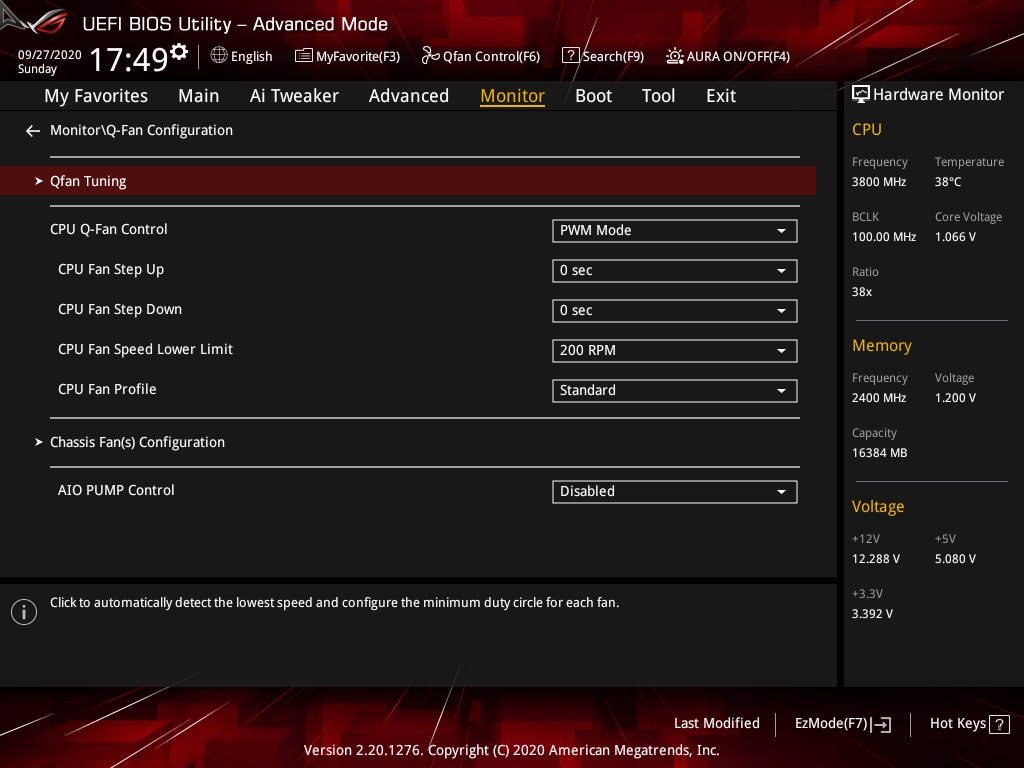Image resolution: width=1024 pixels, height=768 pixels.
Task: Click the memory frequency 2400 MHz
Action: (878, 398)
